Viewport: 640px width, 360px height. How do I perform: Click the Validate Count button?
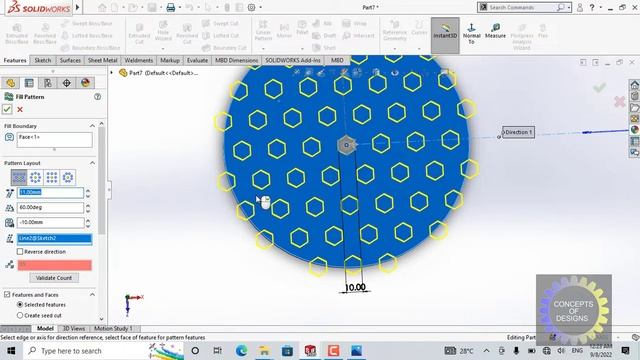coord(54,278)
